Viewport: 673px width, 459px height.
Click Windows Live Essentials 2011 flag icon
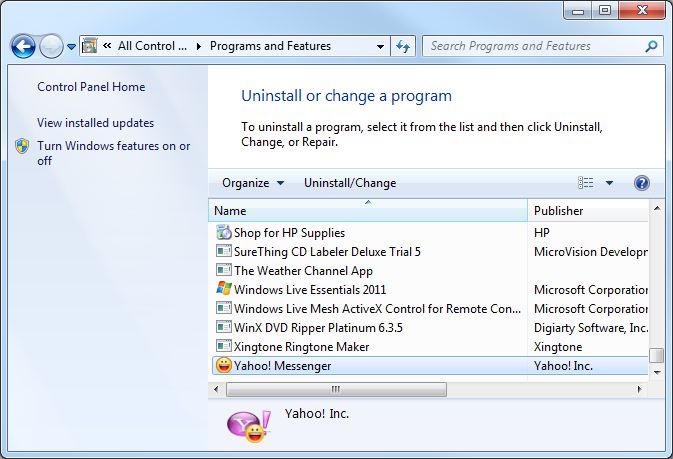[224, 289]
